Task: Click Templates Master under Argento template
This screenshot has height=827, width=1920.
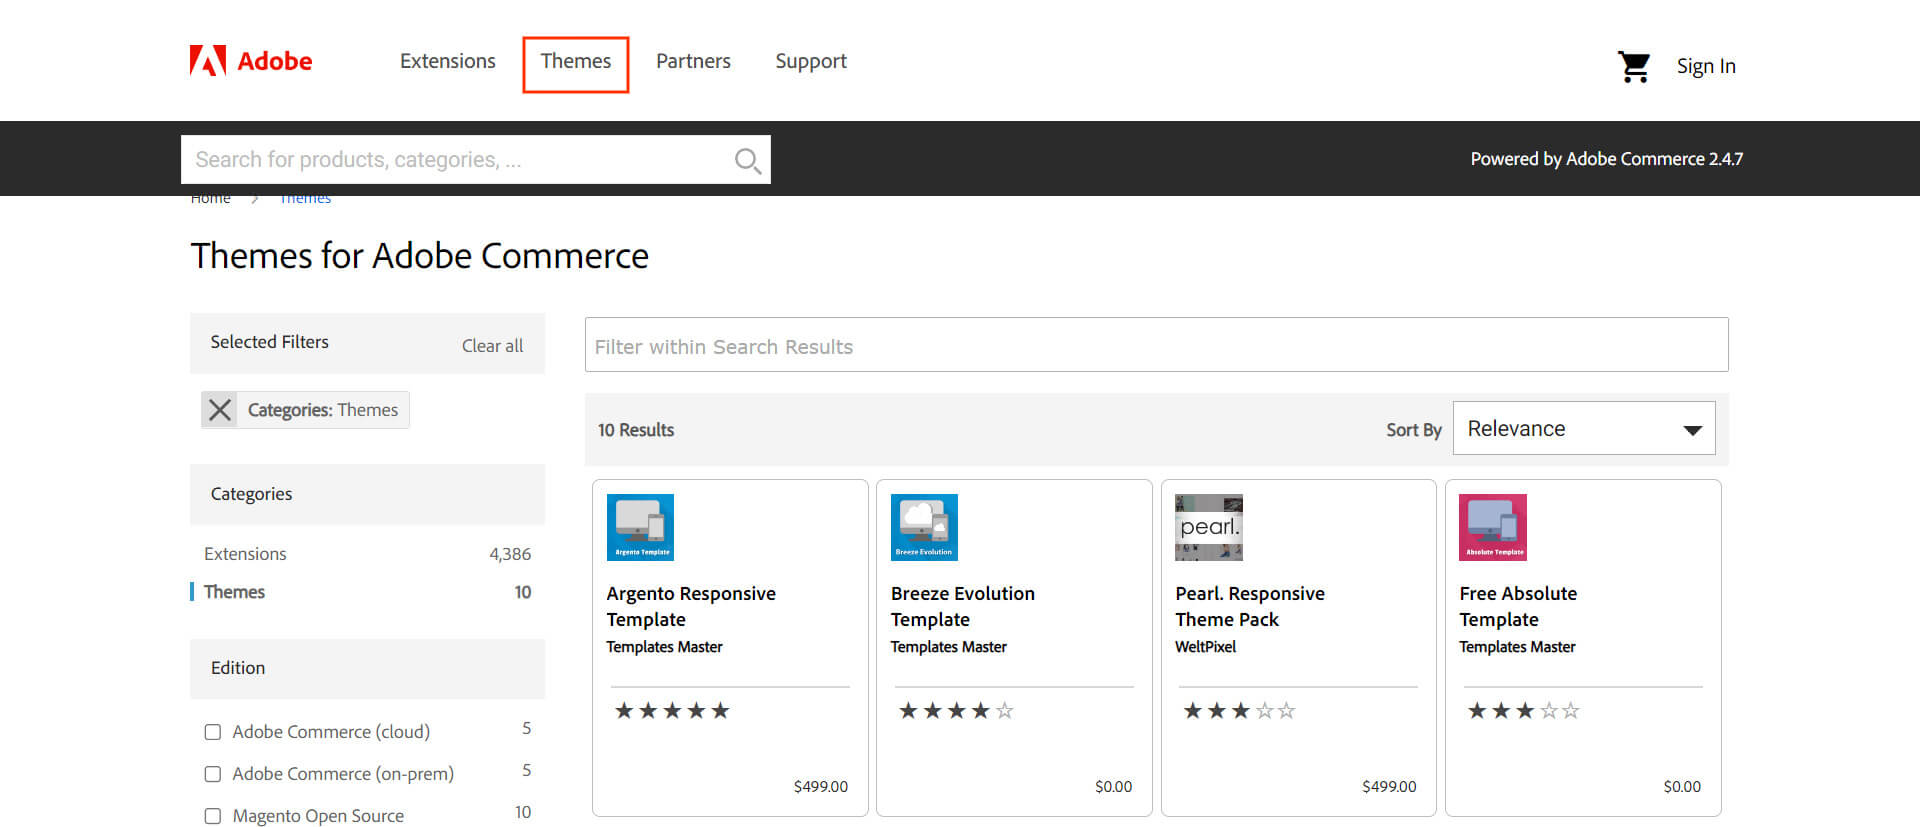Action: pos(664,647)
